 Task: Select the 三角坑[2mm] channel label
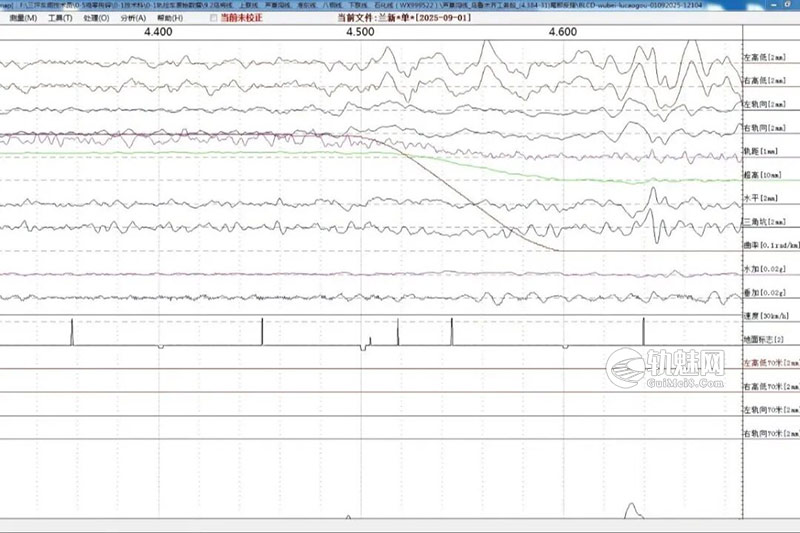[764, 221]
